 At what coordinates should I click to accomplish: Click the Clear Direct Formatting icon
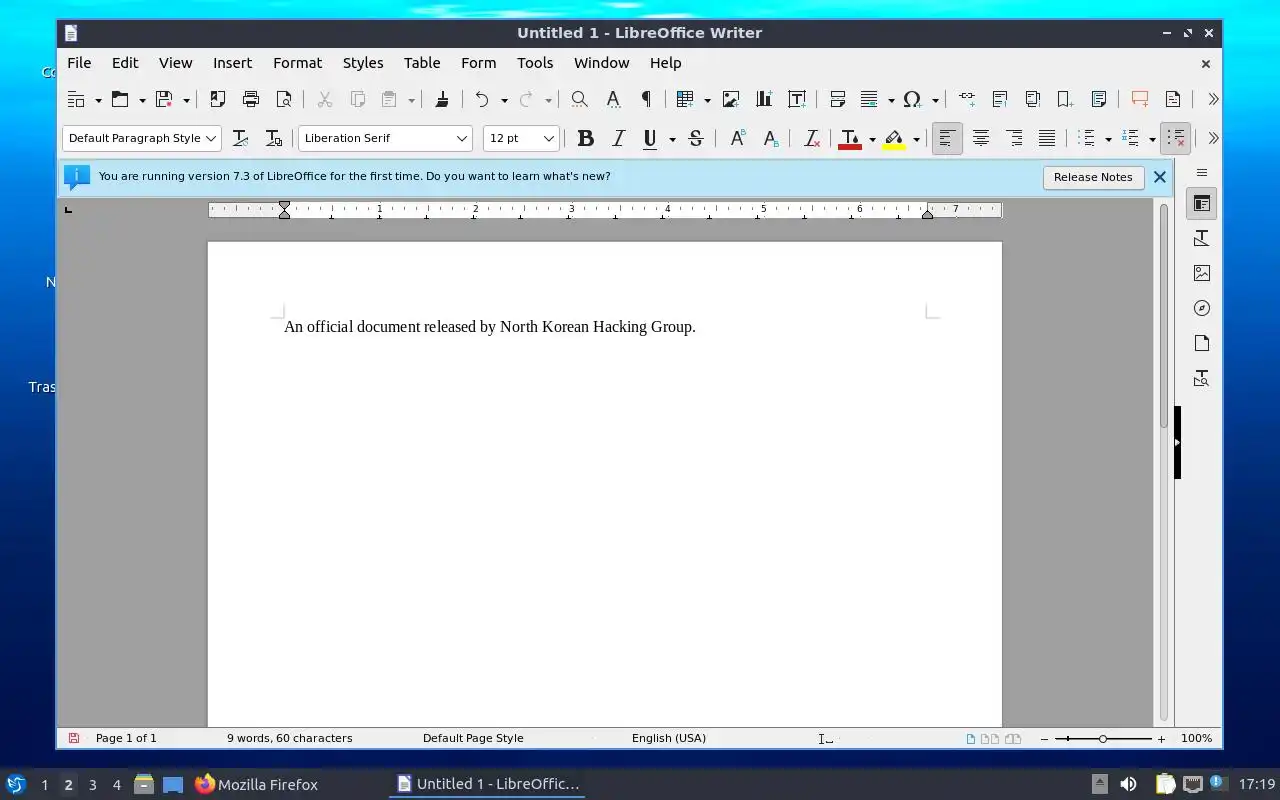[811, 138]
